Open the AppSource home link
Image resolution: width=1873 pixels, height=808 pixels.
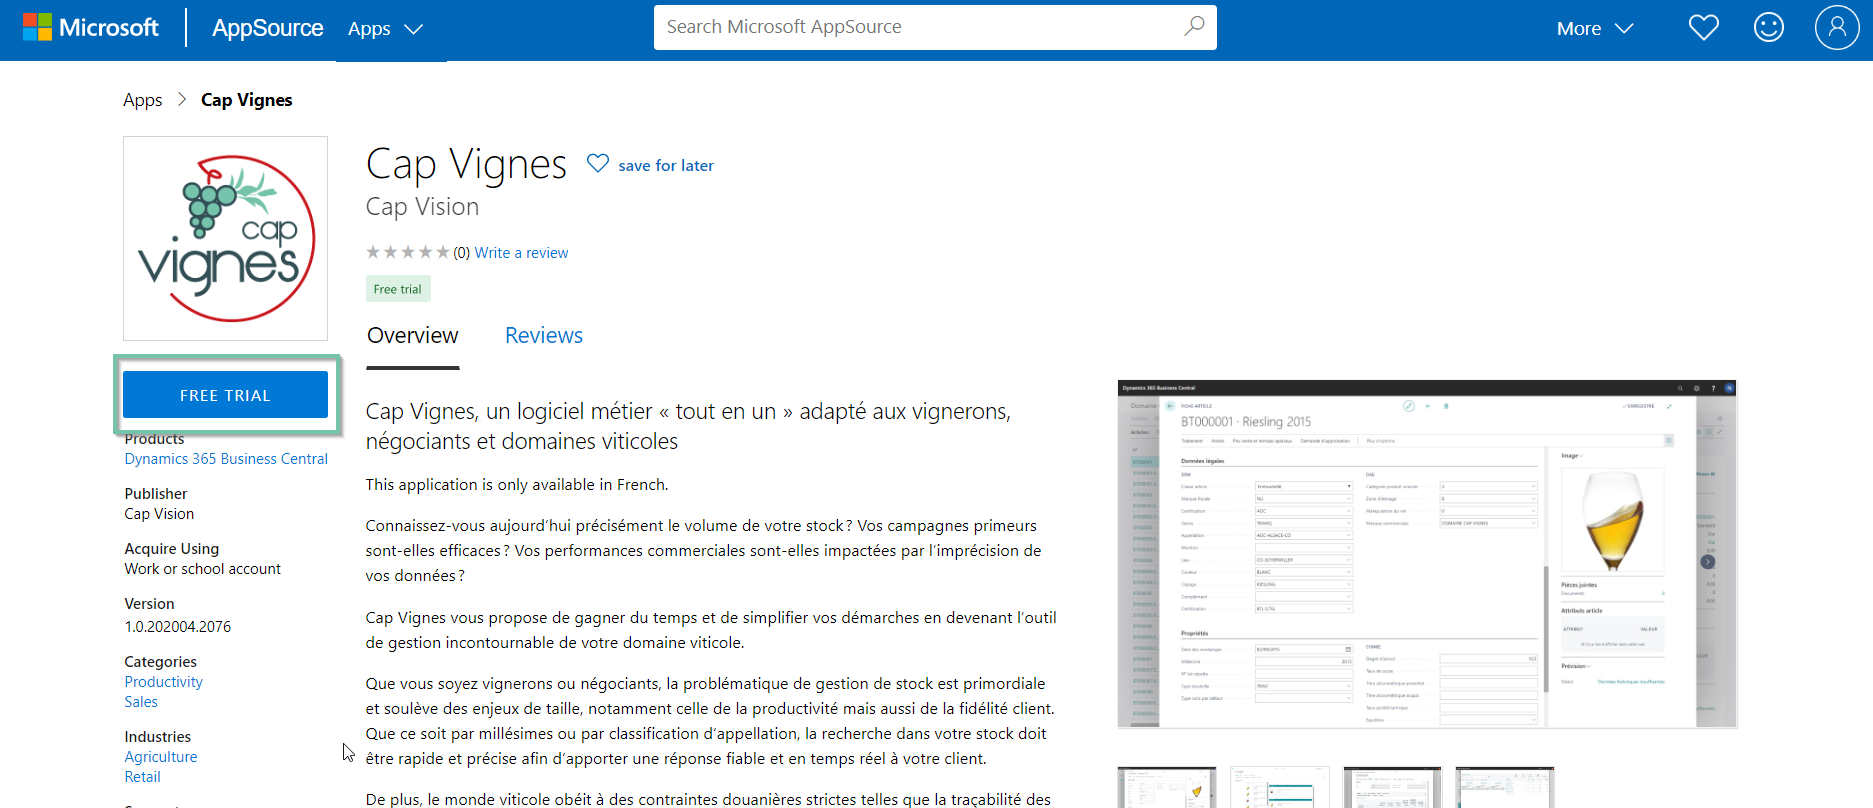click(267, 28)
